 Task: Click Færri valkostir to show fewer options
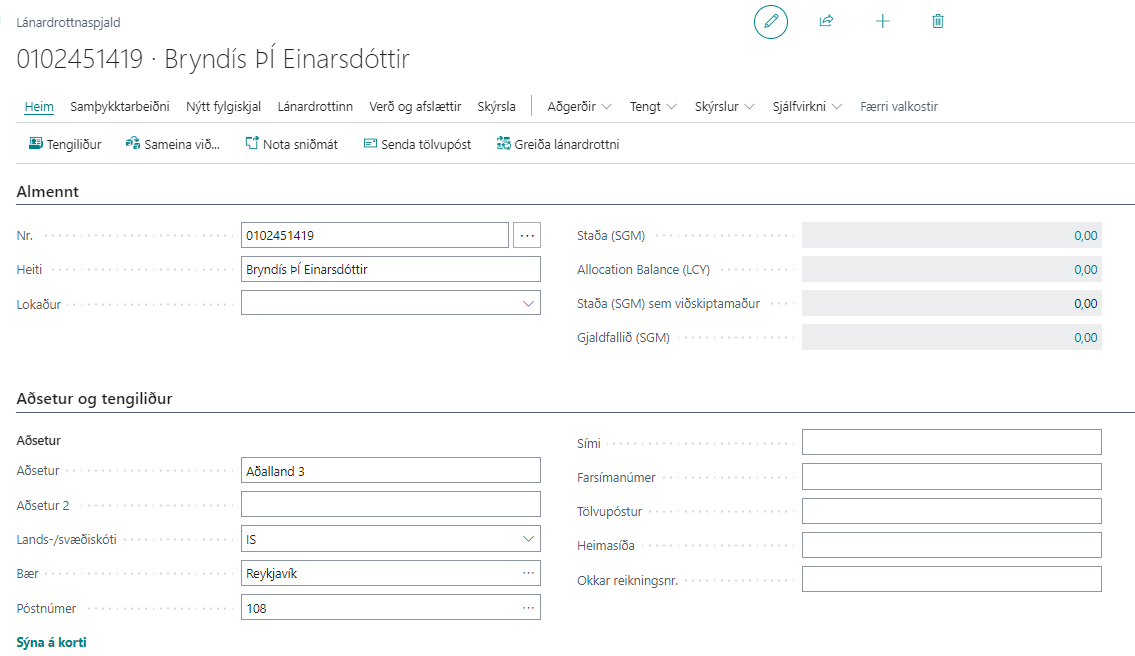click(899, 106)
